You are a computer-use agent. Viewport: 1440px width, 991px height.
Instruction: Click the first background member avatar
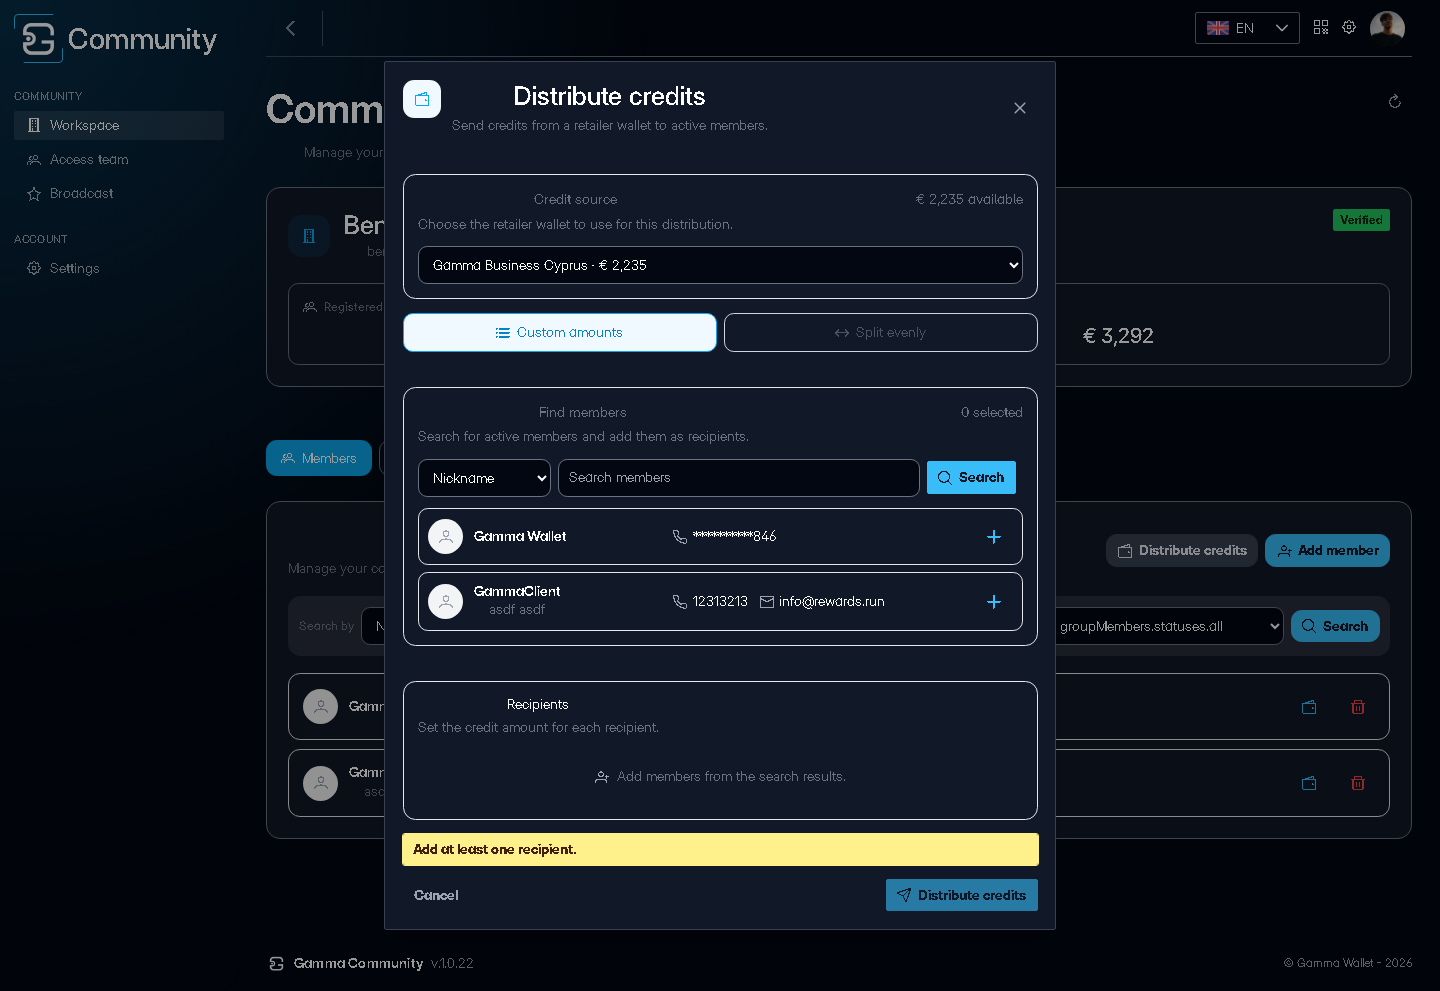(321, 707)
